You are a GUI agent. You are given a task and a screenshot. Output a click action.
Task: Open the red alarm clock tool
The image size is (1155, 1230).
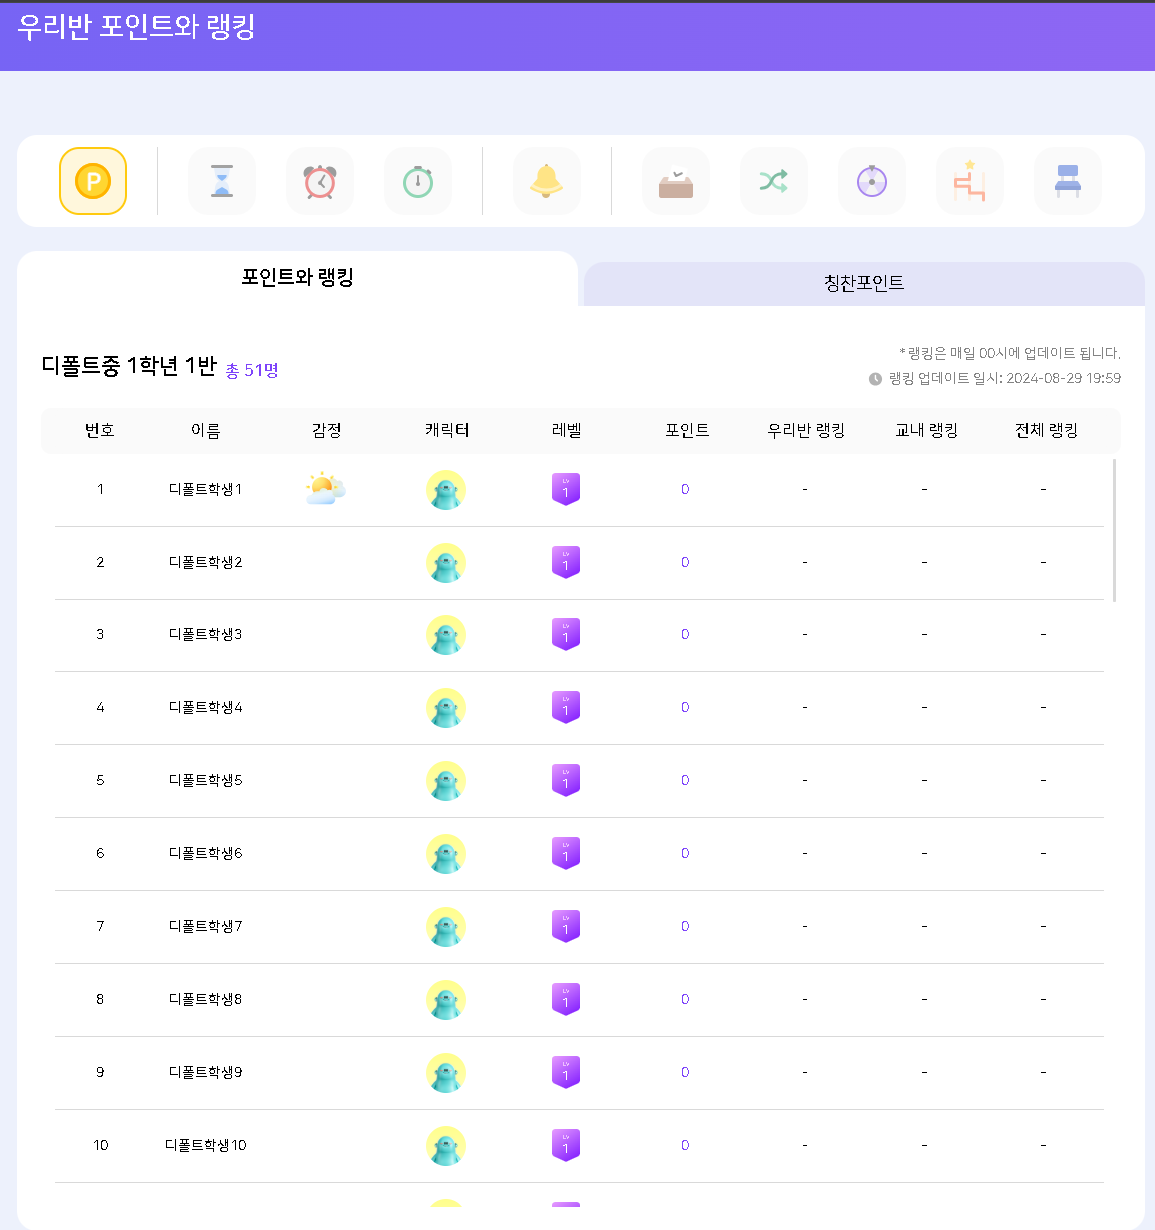320,181
